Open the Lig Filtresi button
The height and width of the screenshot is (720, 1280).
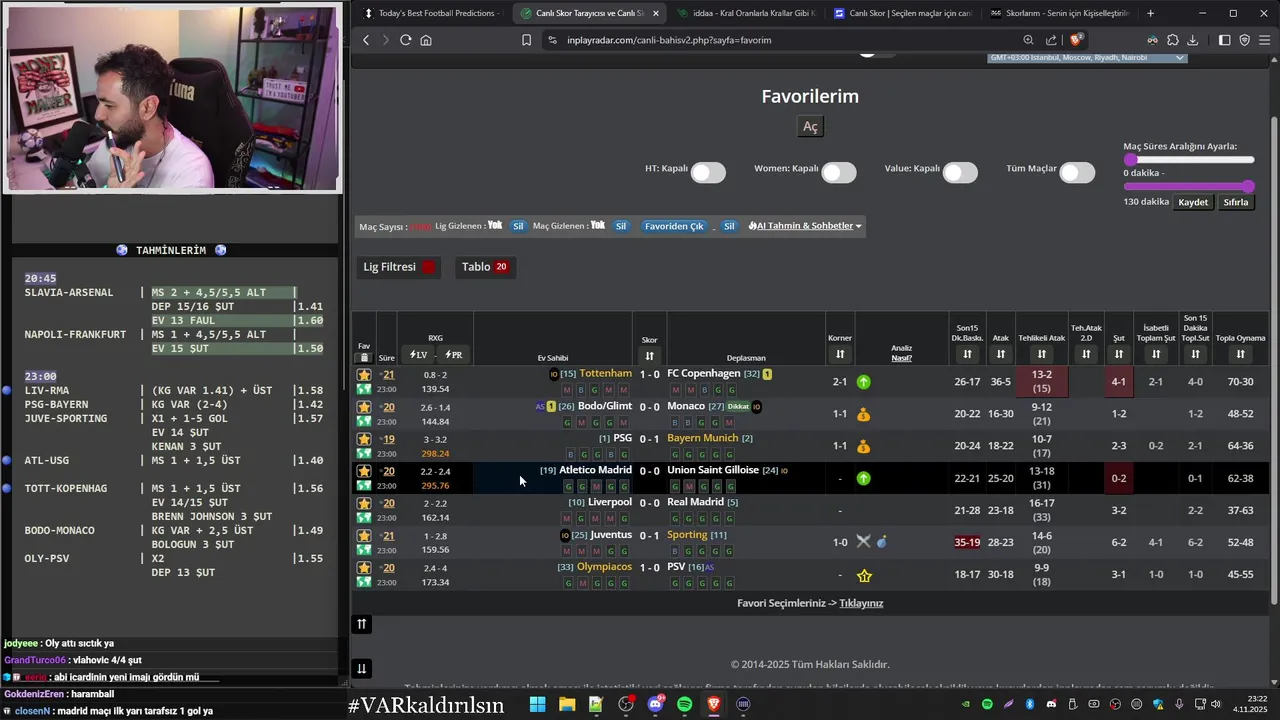pos(400,267)
